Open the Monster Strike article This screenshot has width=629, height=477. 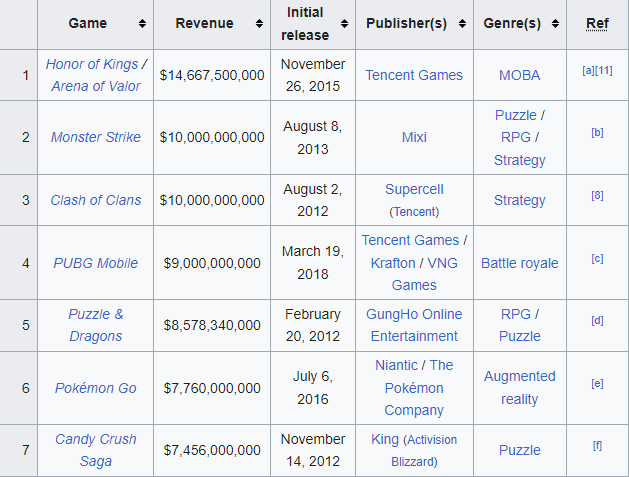point(95,137)
